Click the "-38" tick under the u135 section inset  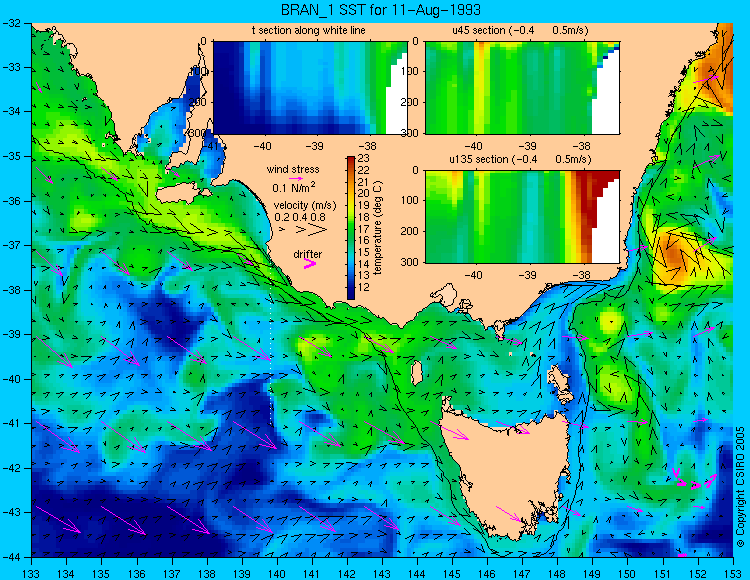click(x=581, y=275)
